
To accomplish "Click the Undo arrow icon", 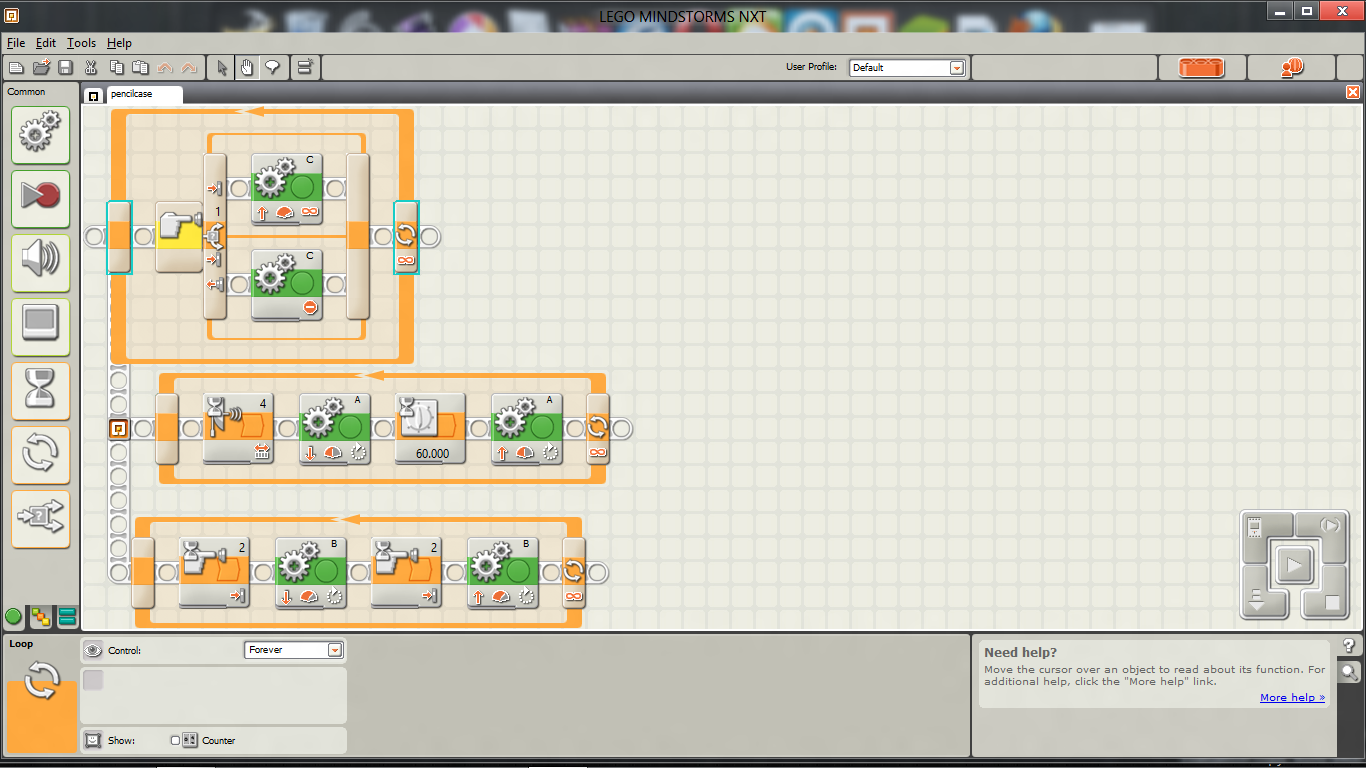I will (165, 68).
